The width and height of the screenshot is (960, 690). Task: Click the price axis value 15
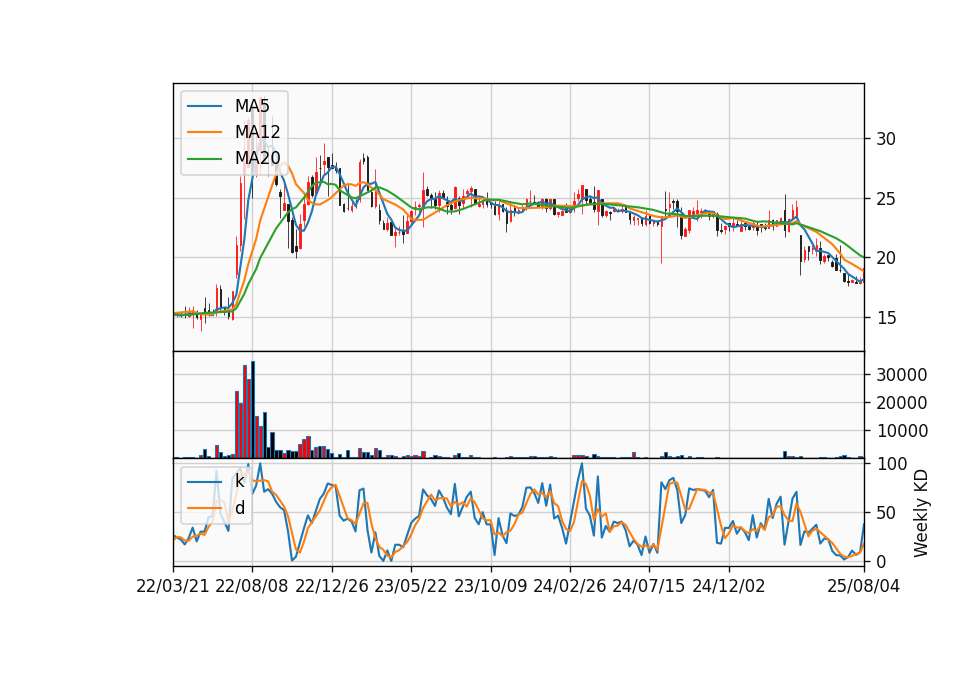(886, 318)
